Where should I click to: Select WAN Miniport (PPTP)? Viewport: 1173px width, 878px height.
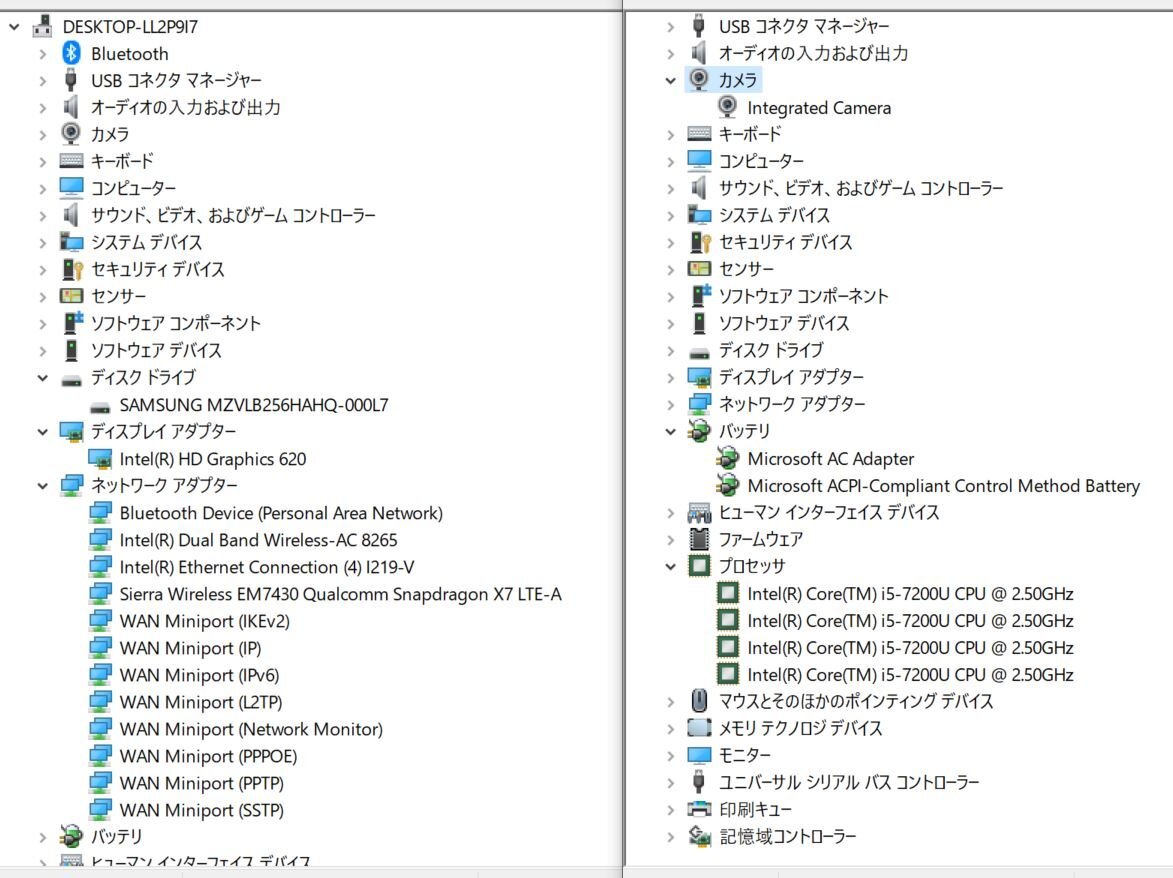pyautogui.click(x=201, y=782)
